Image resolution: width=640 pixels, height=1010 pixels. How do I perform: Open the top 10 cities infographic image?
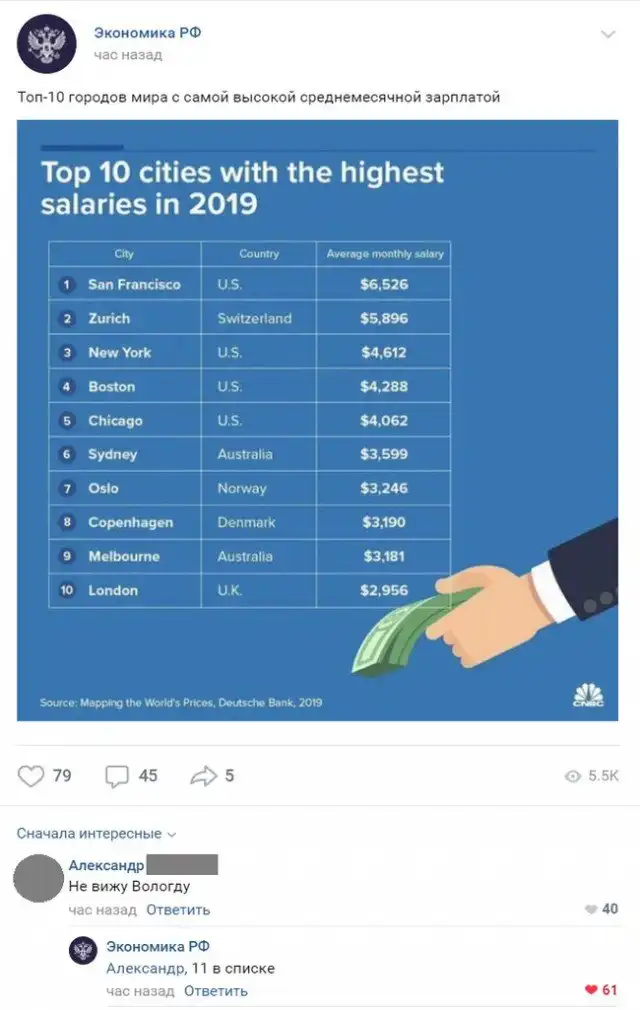point(317,420)
